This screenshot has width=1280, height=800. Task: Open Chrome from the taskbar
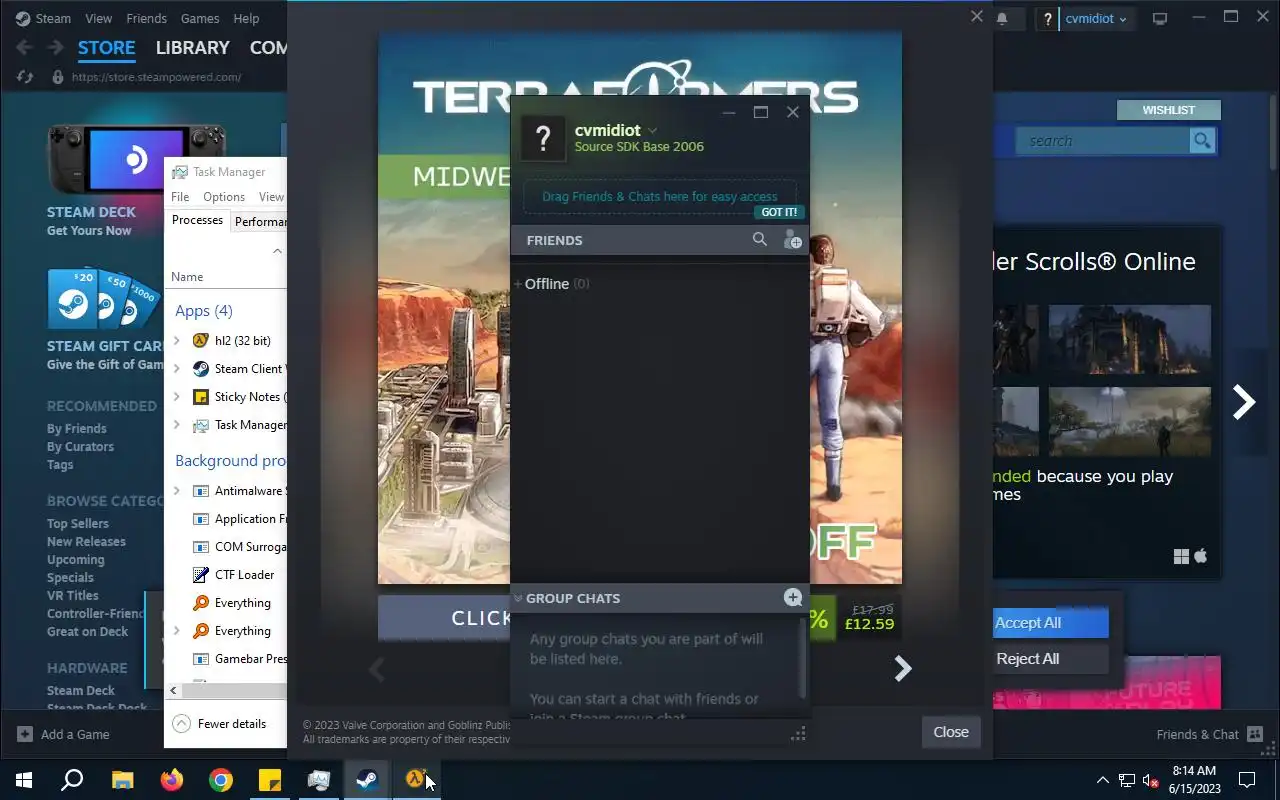221,780
